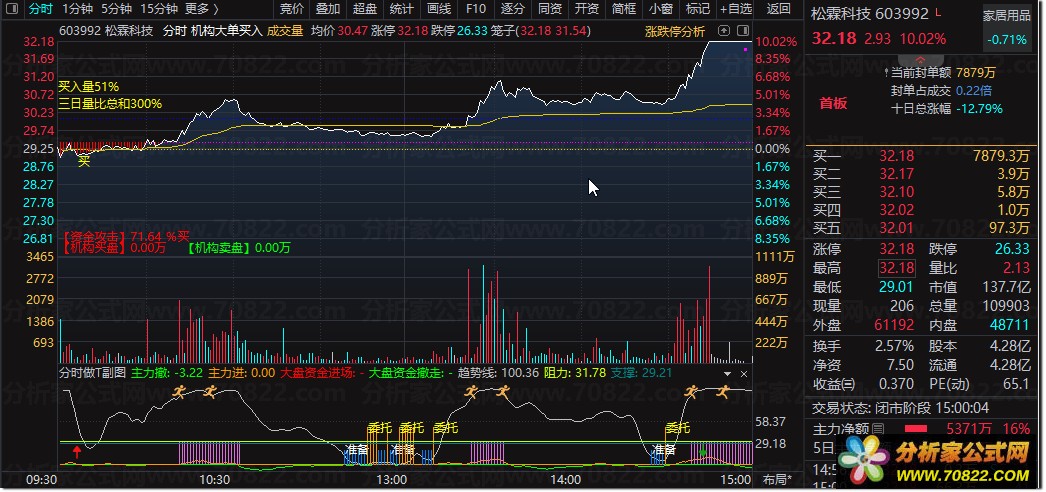Select the 成交量 volume indicator label

[x=285, y=31]
